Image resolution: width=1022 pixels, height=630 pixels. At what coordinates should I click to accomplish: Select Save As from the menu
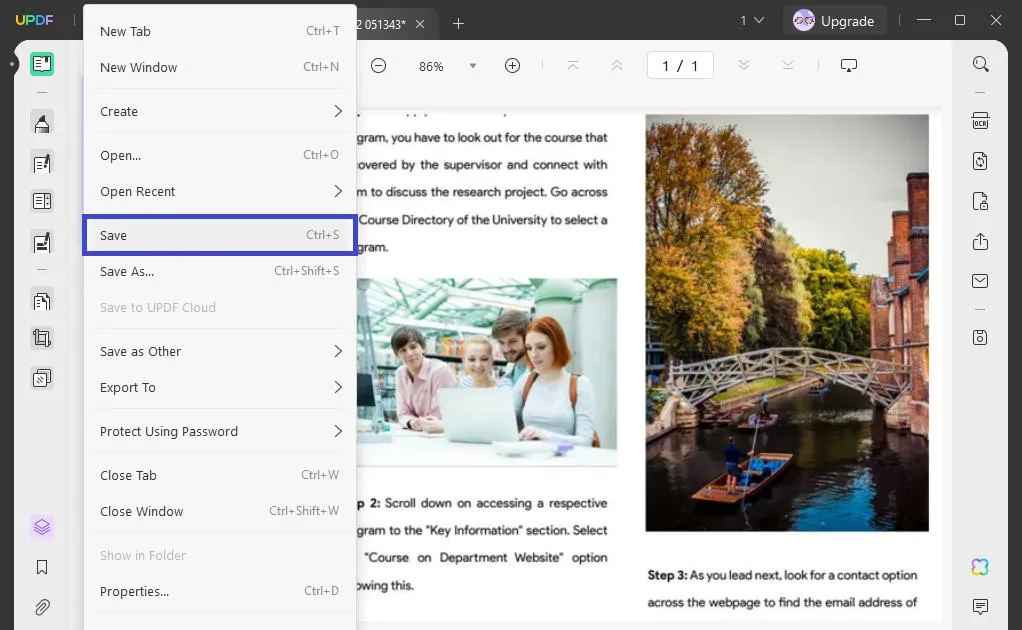click(220, 271)
